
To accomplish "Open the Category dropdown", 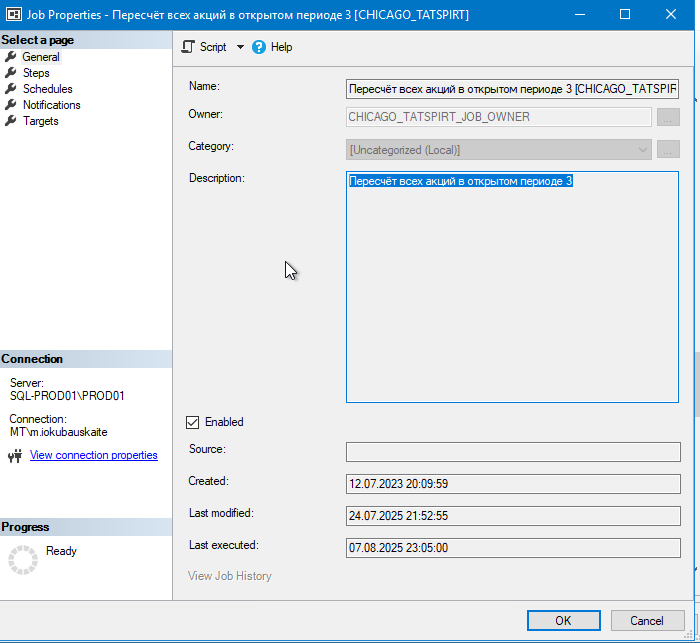I will [499, 150].
